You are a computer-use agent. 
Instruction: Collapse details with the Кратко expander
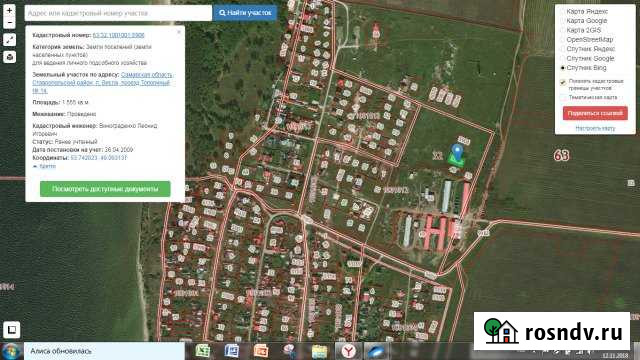click(x=44, y=166)
